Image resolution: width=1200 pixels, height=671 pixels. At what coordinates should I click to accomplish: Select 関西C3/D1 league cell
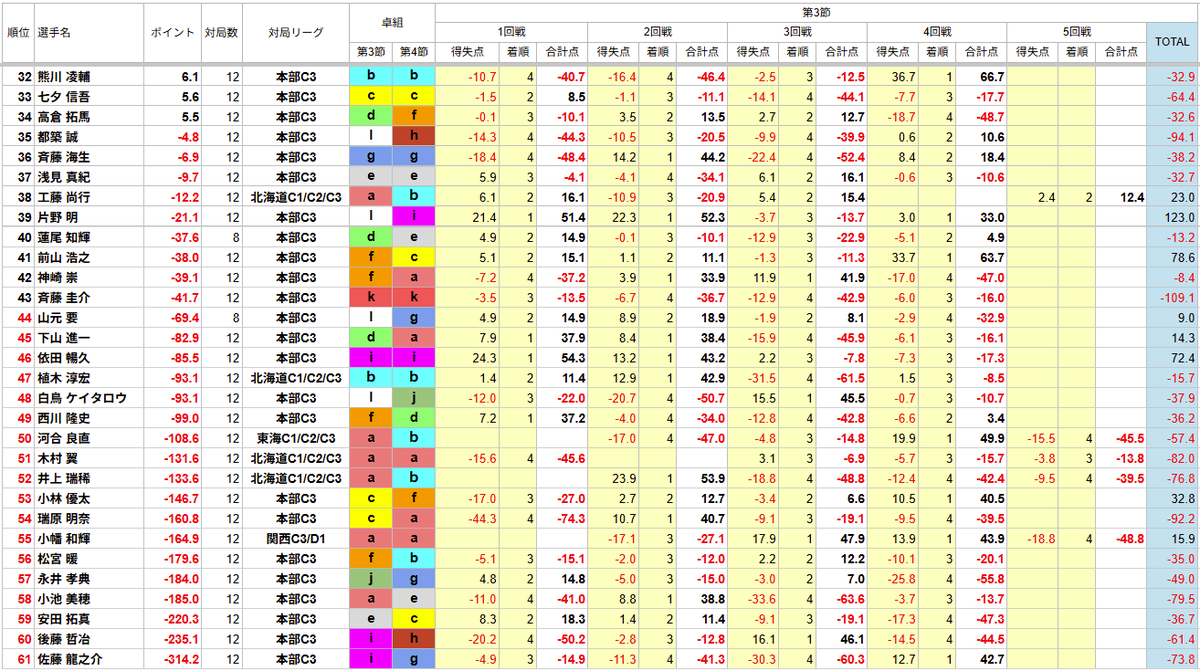[296, 538]
